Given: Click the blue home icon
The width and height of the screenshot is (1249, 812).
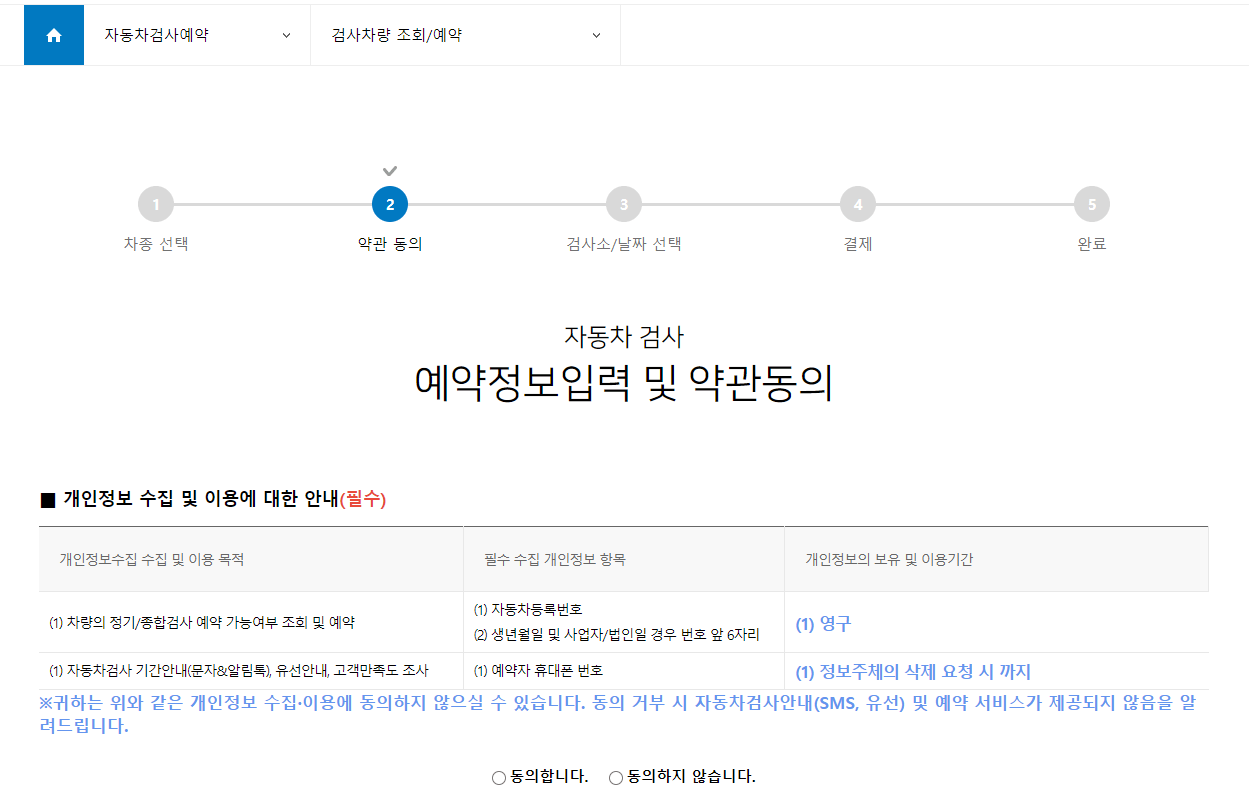Looking at the screenshot, I should (52, 34).
